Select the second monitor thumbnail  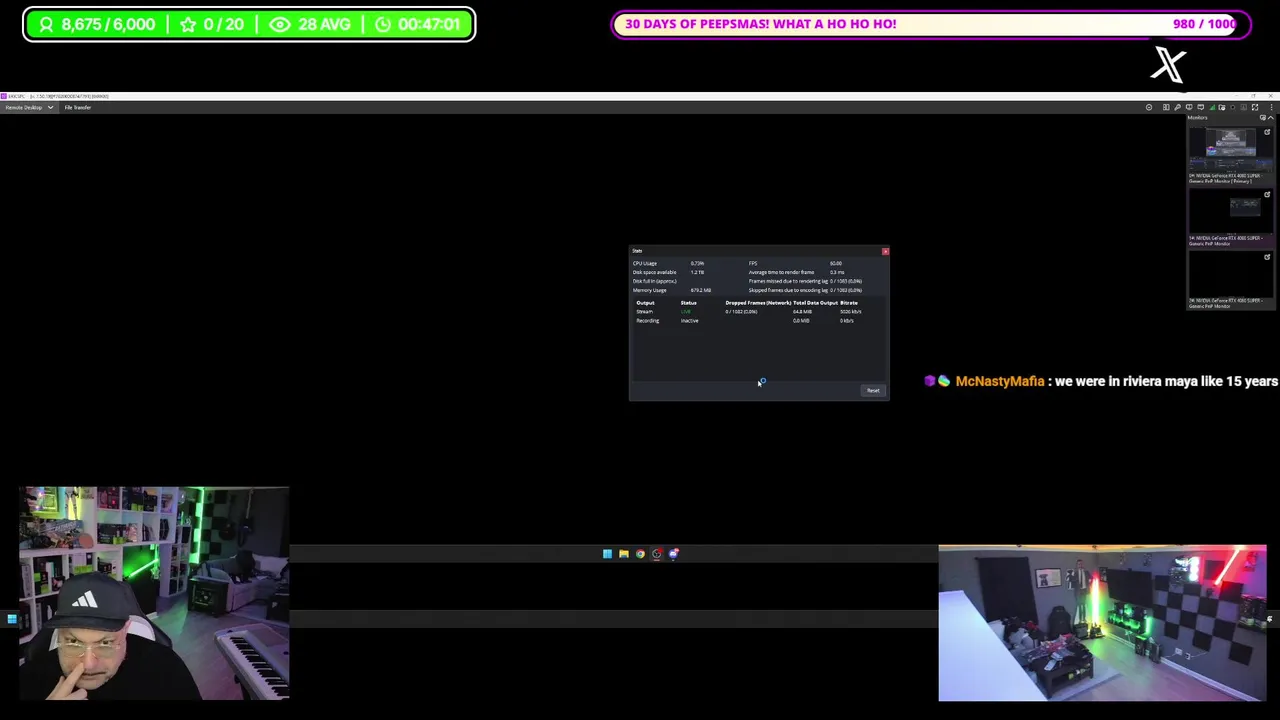tap(1230, 211)
